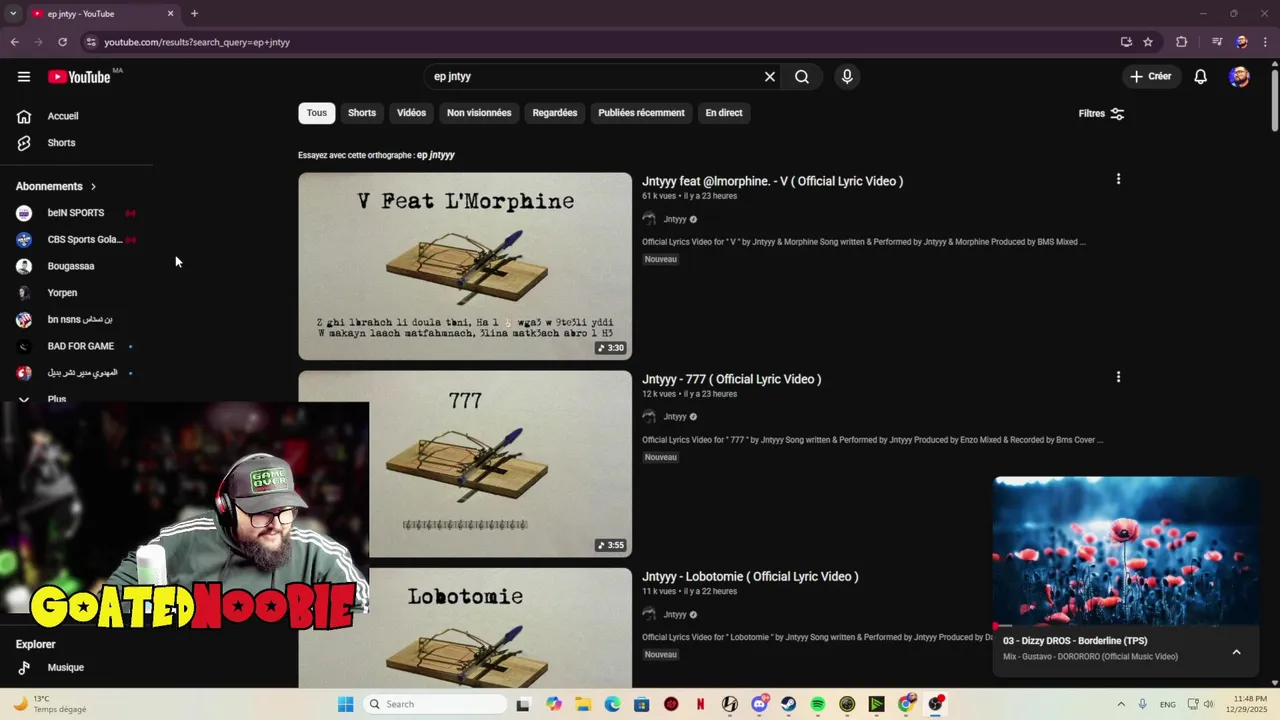Open Windows Start menu
The width and height of the screenshot is (1280, 720).
pyautogui.click(x=345, y=704)
